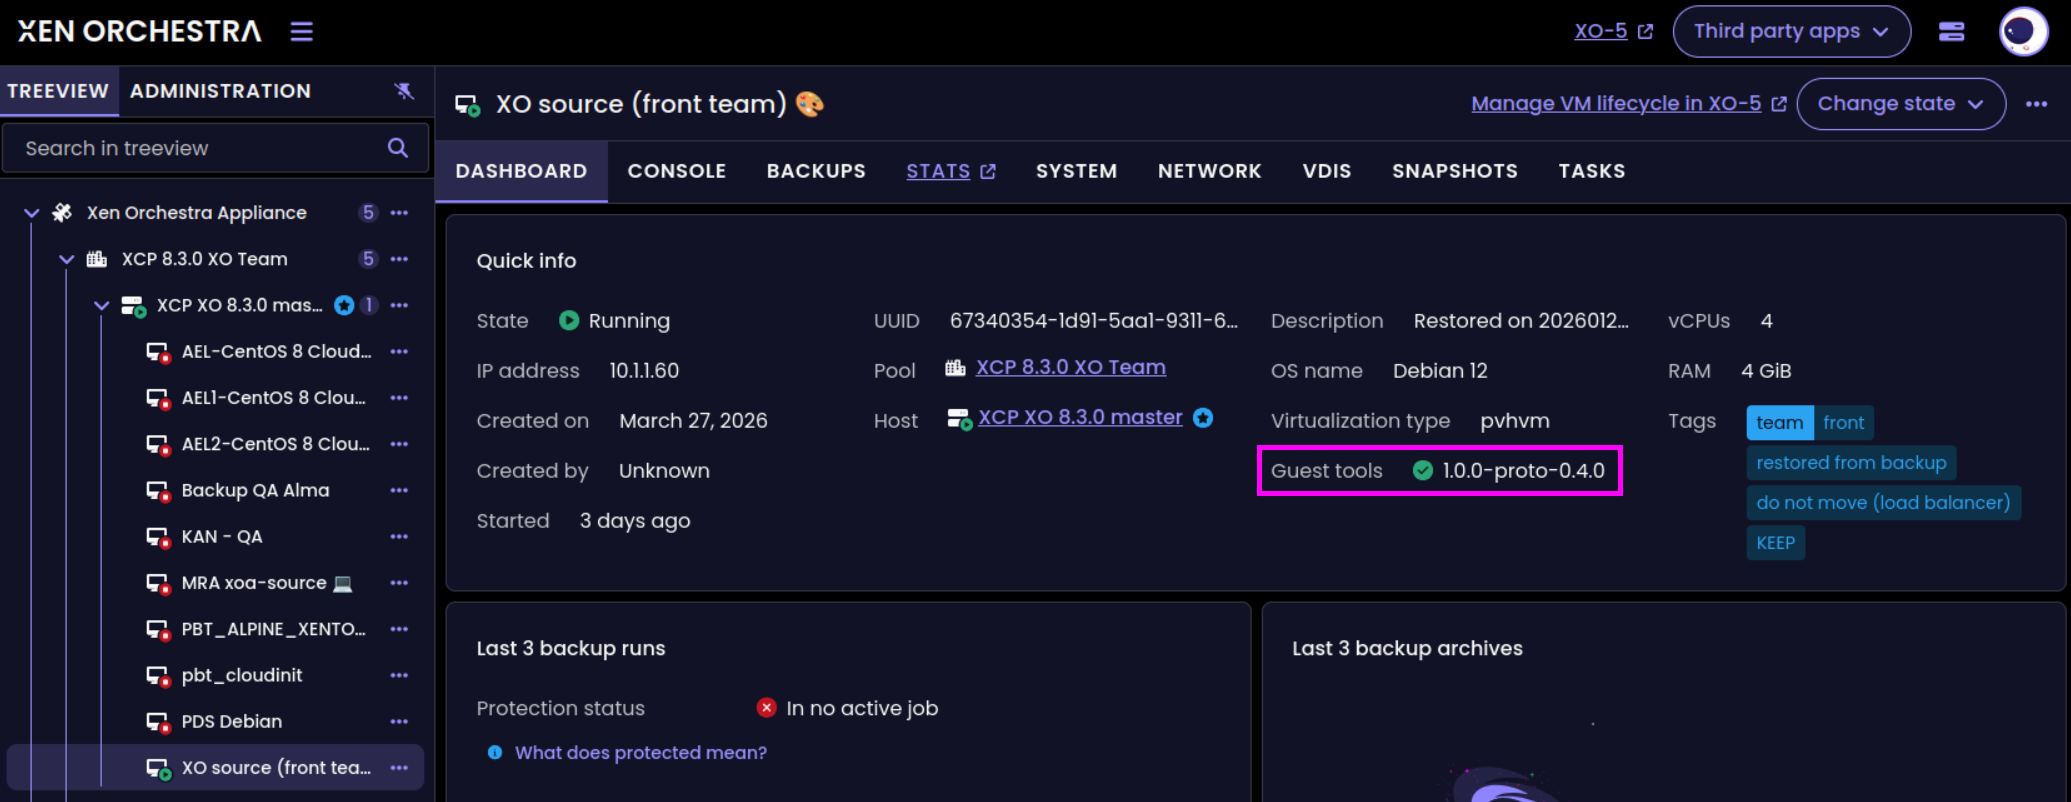The height and width of the screenshot is (802, 2071).
Task: Click the Xen Orchestra Appliance tree label
Action: point(196,213)
